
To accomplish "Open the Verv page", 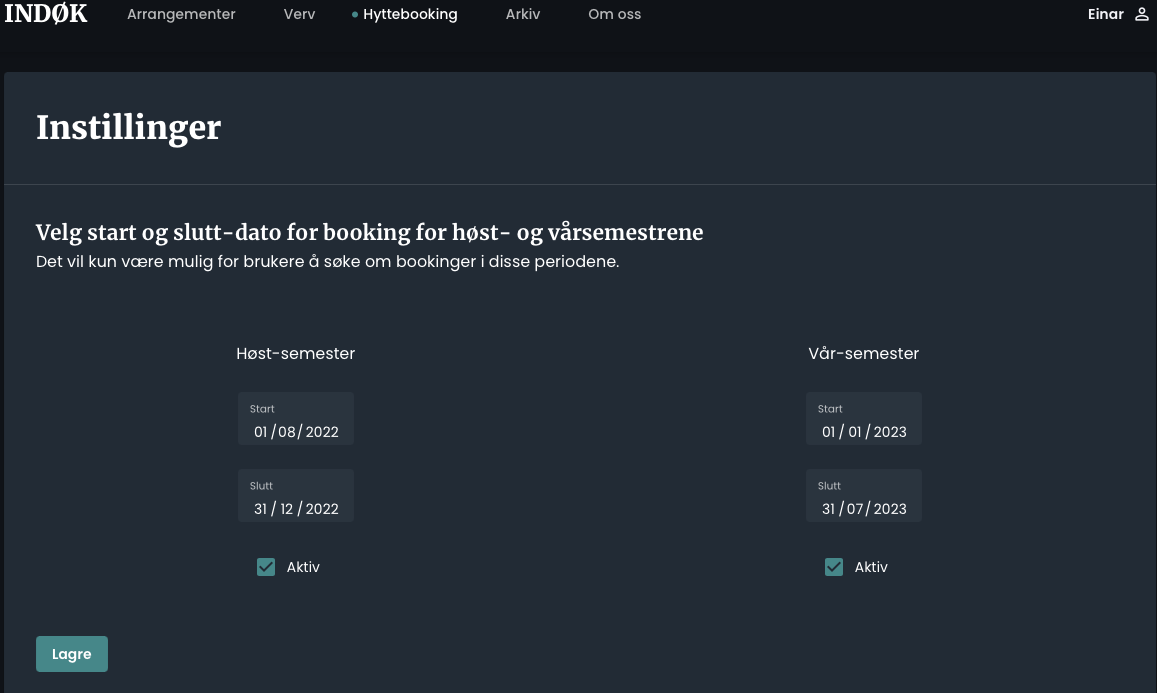I will 299,14.
